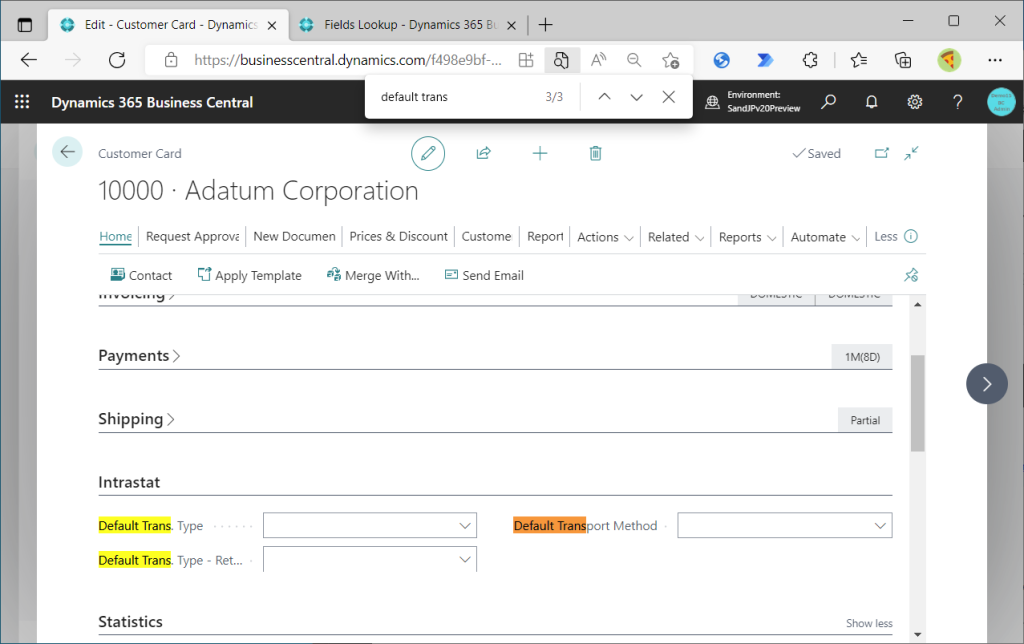Screen dimensions: 1024x644
Task: Open the browser extensions puzzle icon
Action: [x=810, y=60]
